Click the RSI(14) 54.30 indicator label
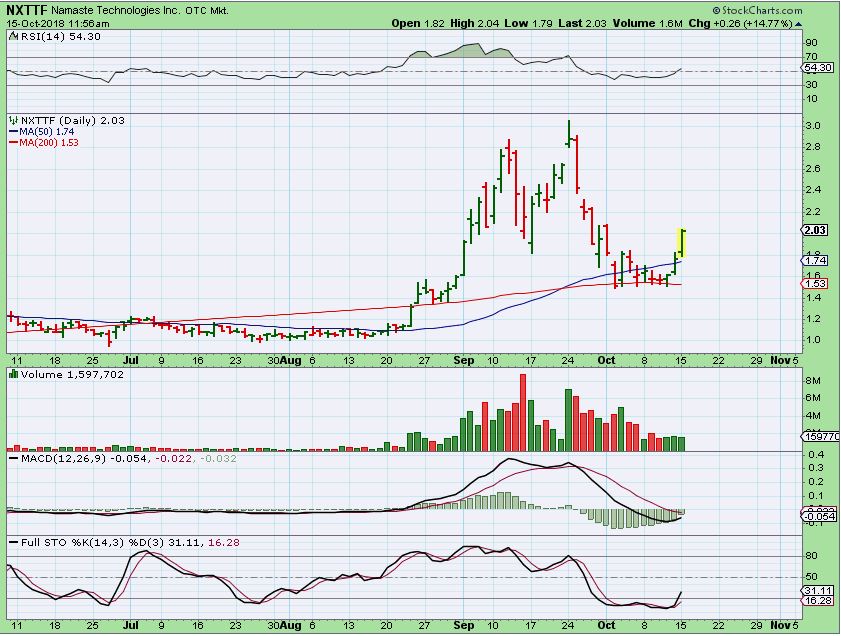841x636 pixels. coord(61,36)
